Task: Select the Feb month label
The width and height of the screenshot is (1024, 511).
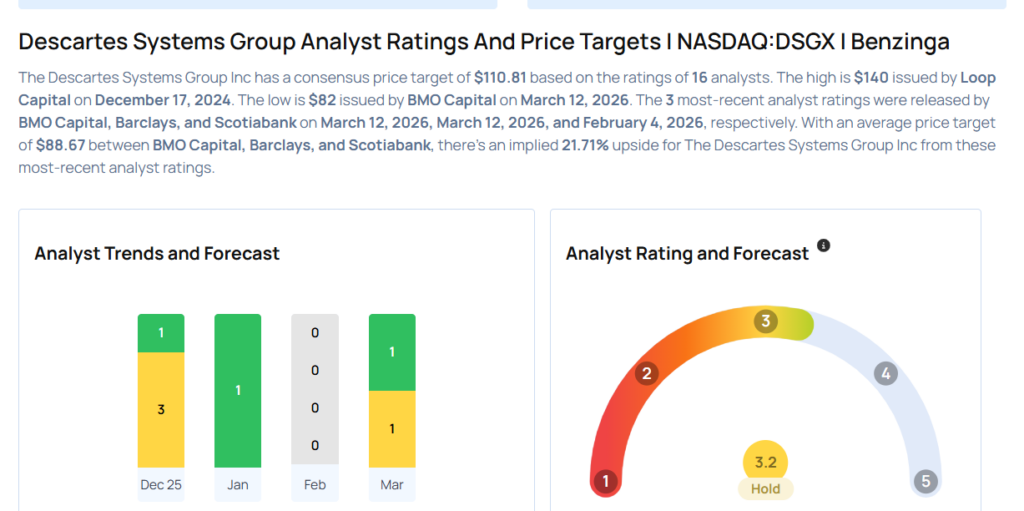Action: [315, 484]
